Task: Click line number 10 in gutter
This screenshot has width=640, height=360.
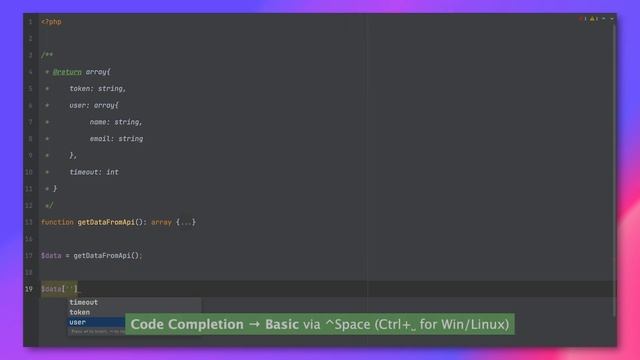Action: click(29, 172)
